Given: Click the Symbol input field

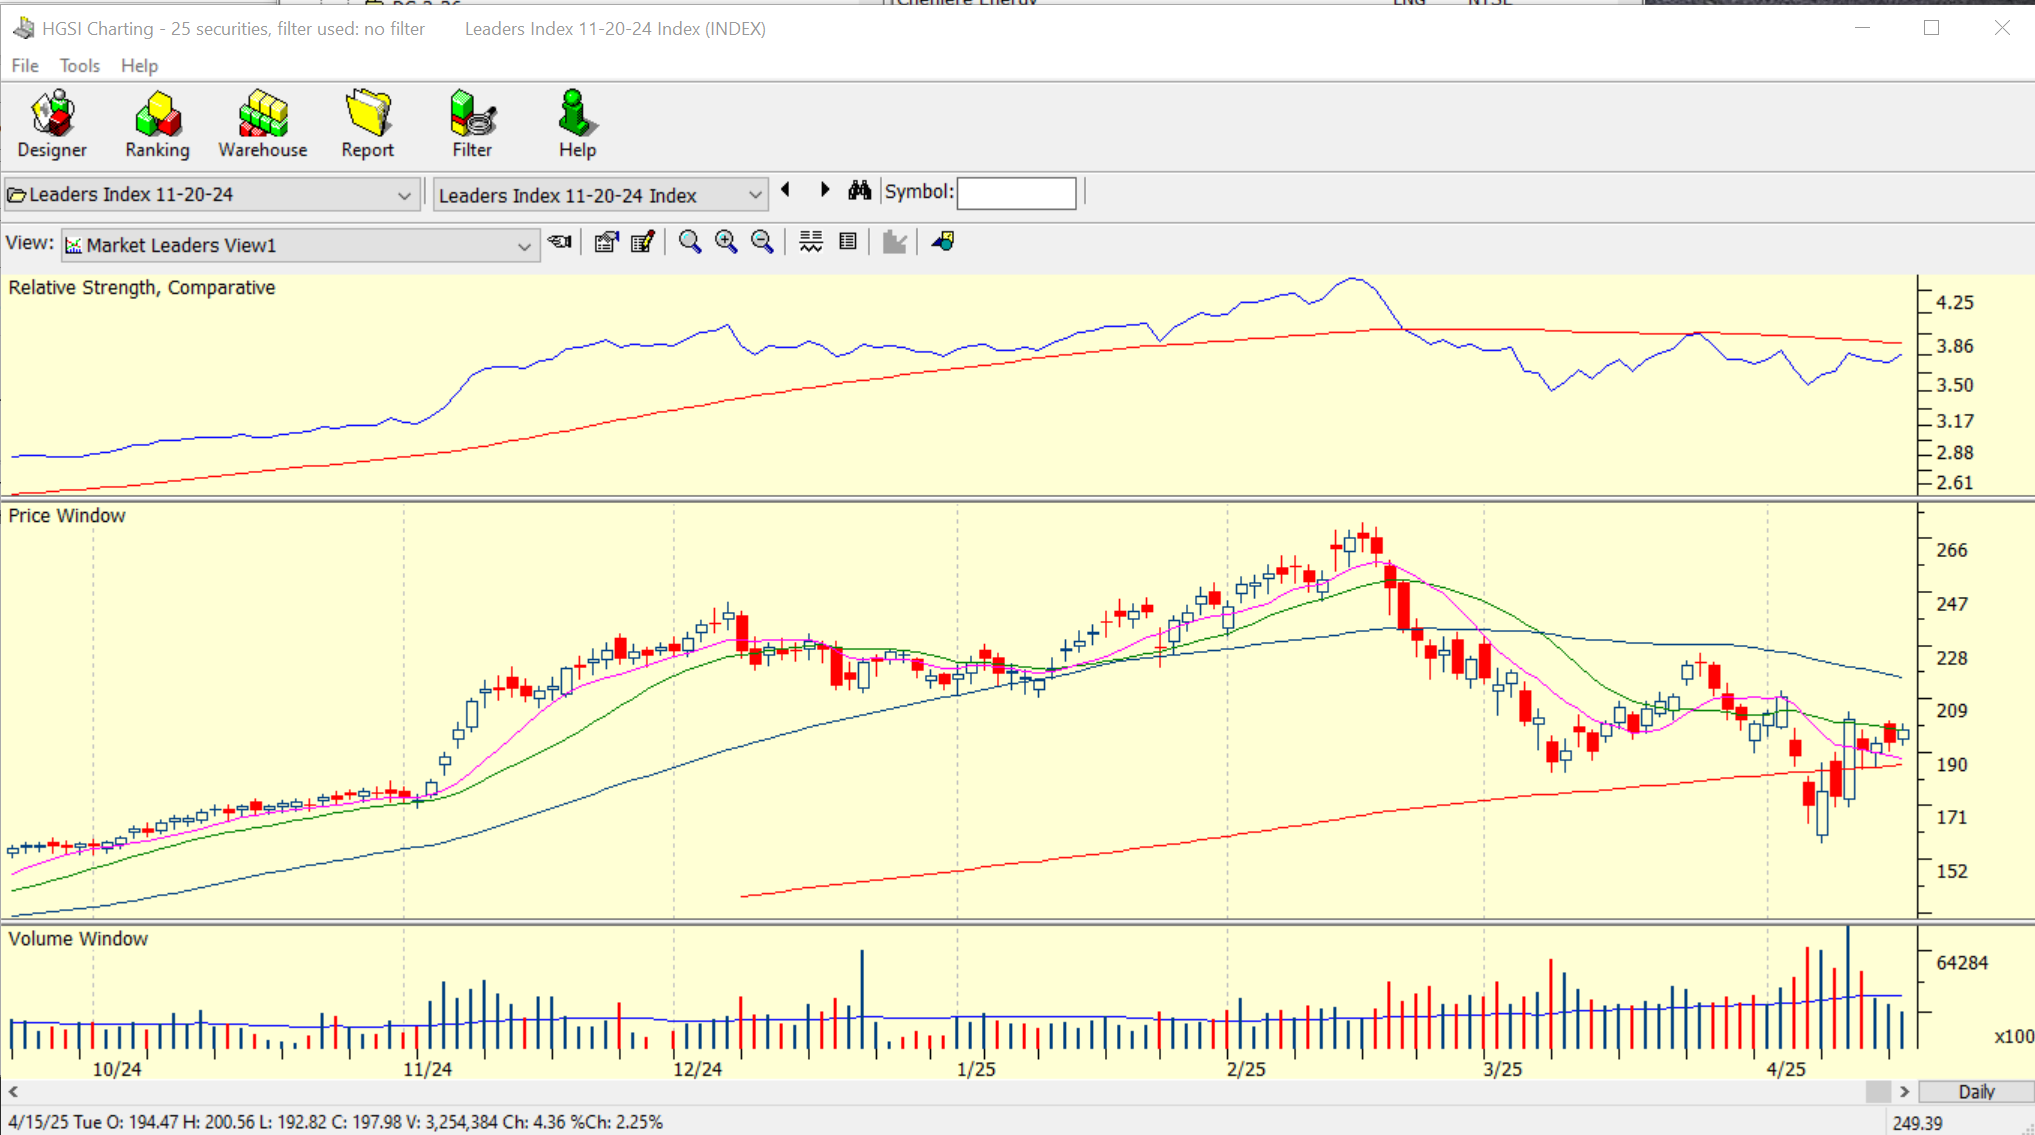Looking at the screenshot, I should 1016,193.
